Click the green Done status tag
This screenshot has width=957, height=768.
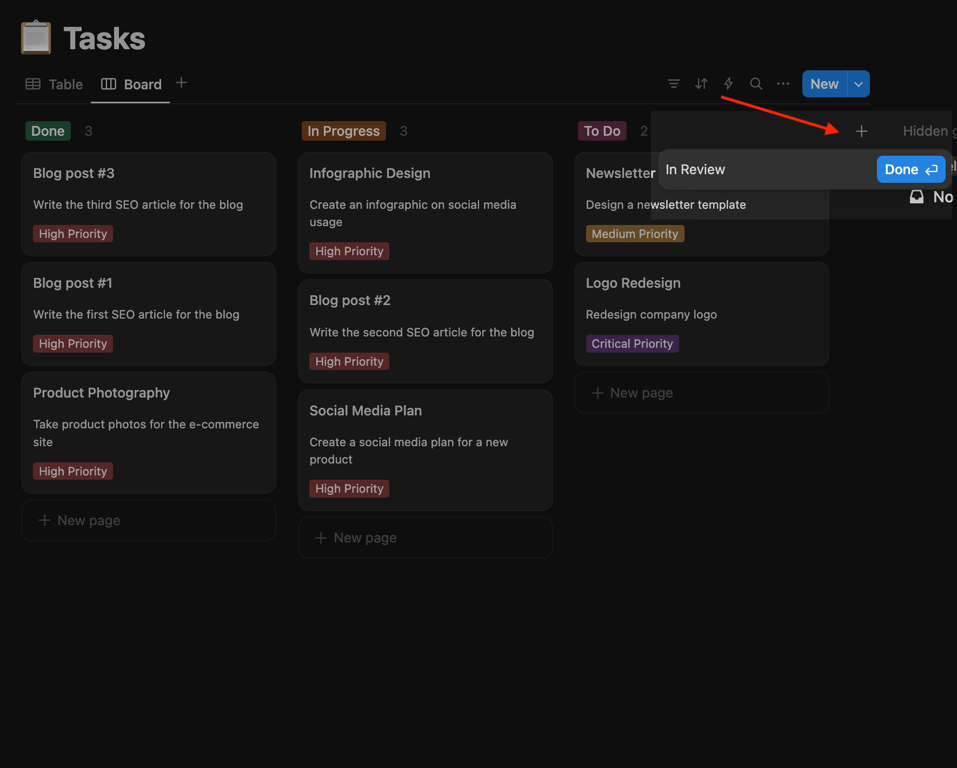(48, 131)
